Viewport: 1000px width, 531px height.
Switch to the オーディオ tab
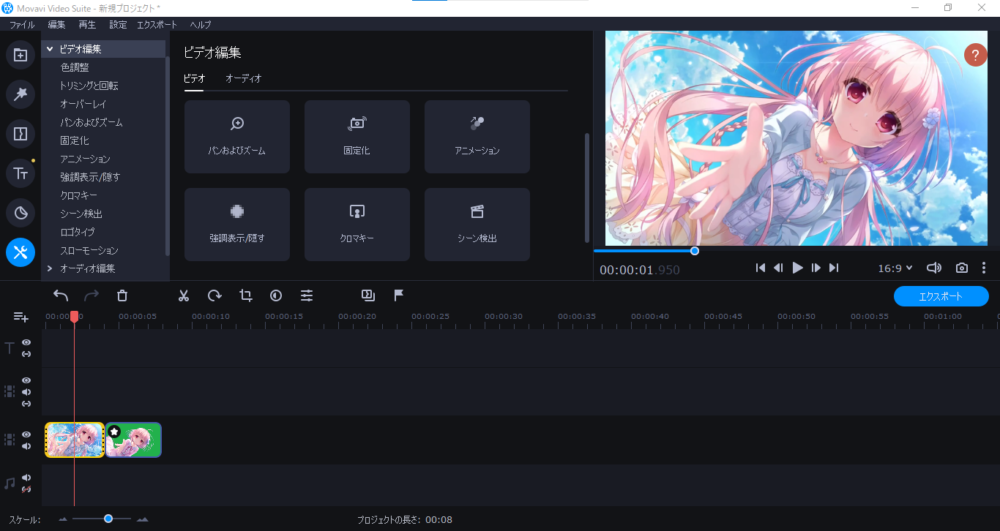pos(244,78)
